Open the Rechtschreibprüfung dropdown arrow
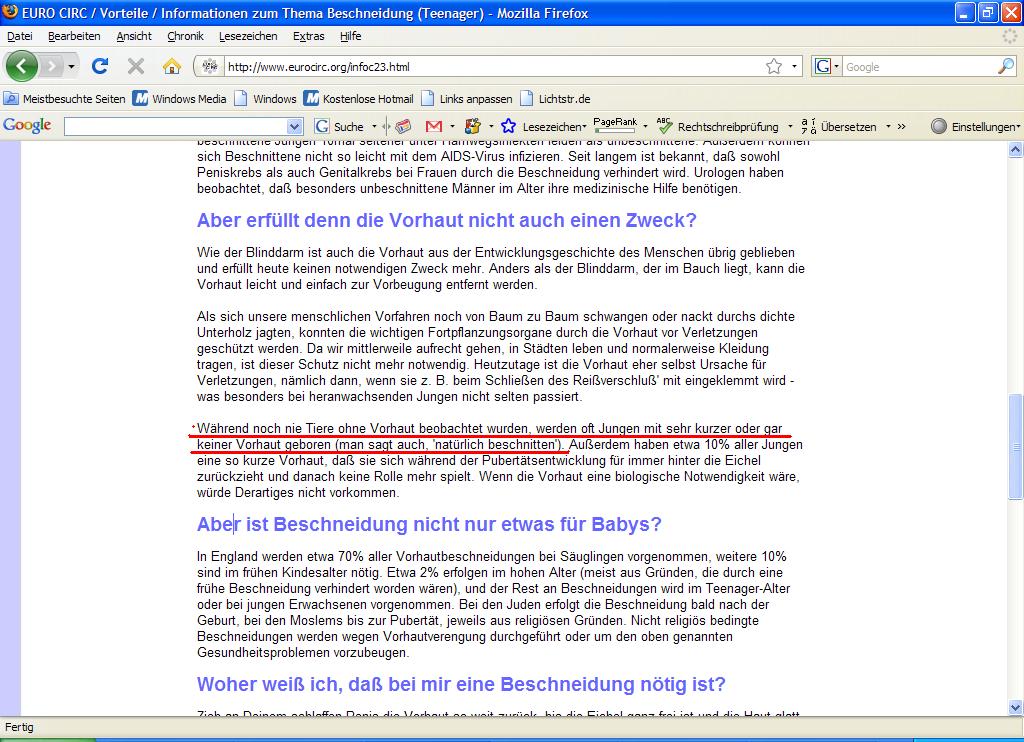1024x742 pixels. [x=790, y=127]
